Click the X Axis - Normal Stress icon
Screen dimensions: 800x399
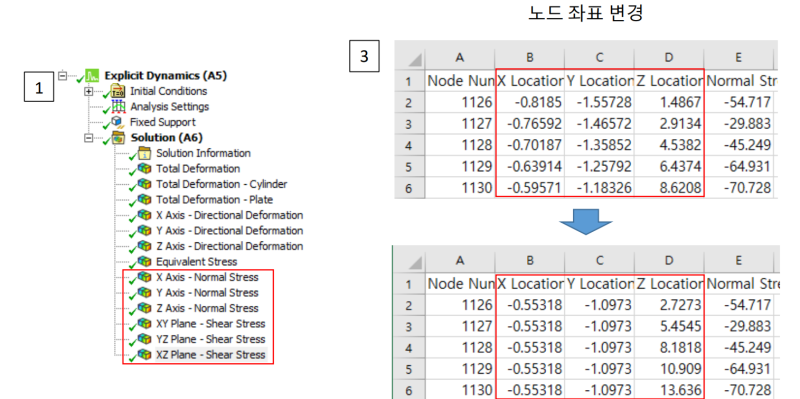point(144,278)
